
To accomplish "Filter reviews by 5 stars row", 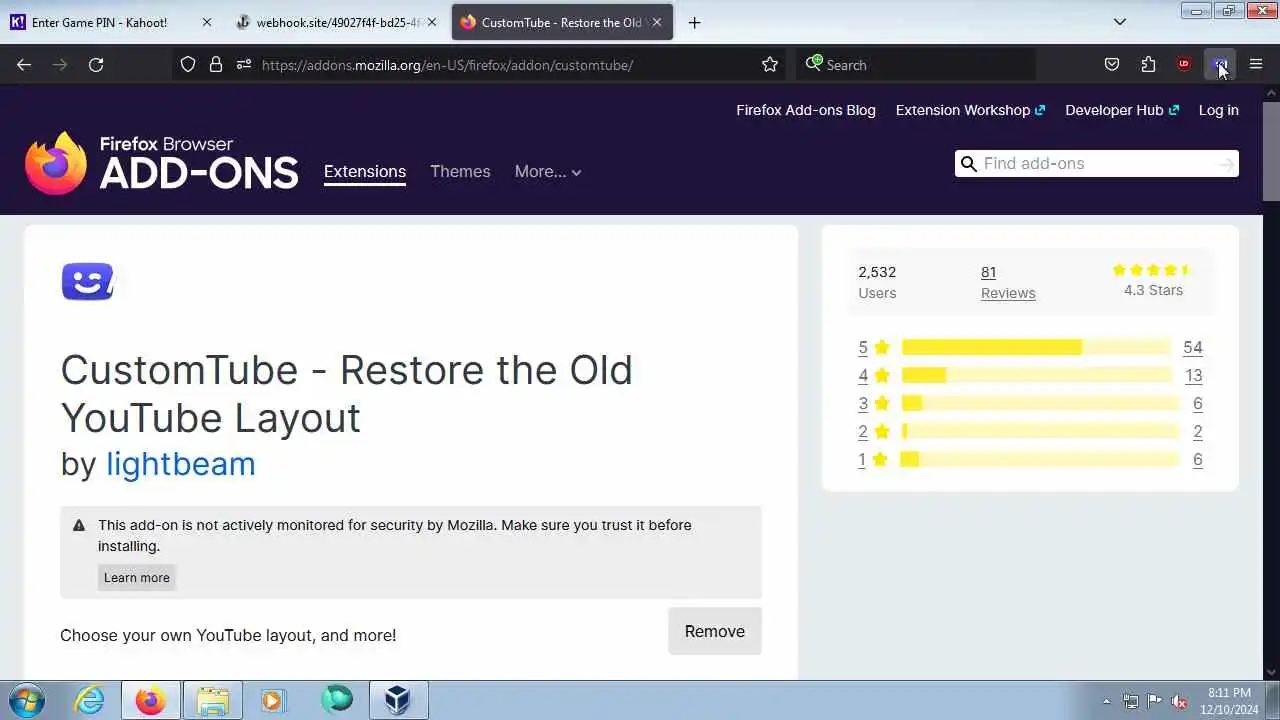I will pyautogui.click(x=1030, y=347).
